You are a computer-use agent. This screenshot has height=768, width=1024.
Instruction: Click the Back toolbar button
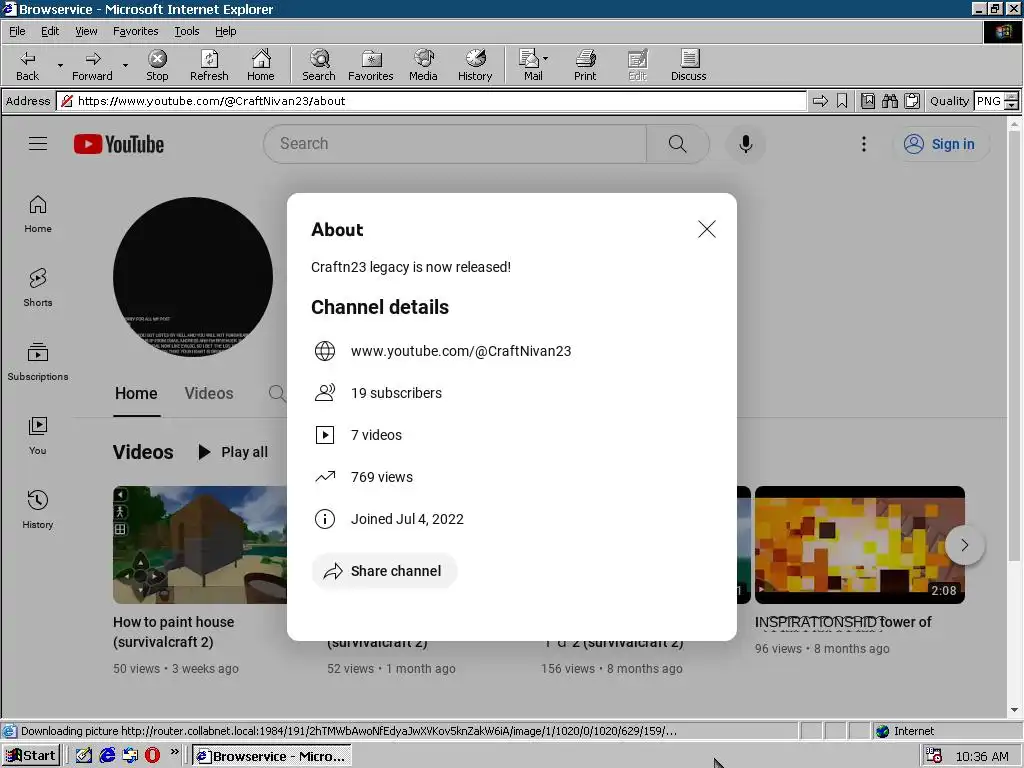pyautogui.click(x=27, y=65)
